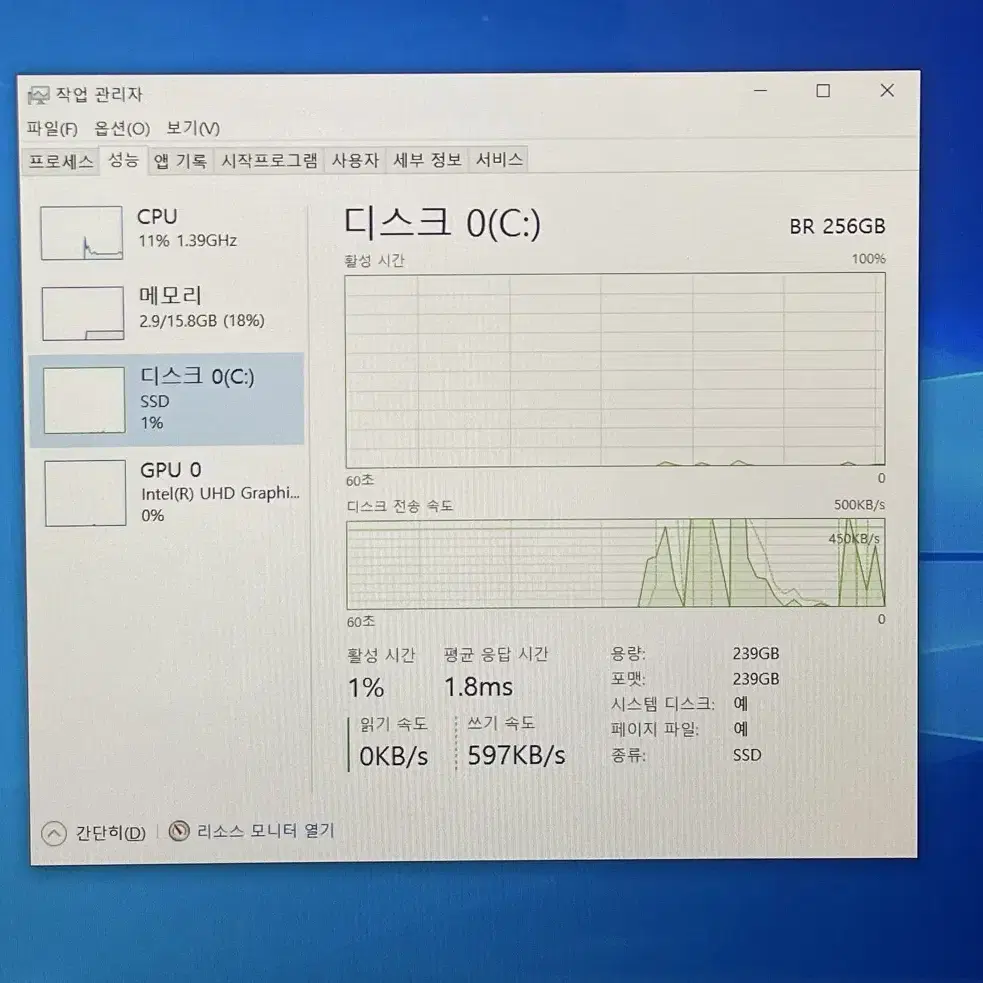
Task: Maximize the 작업 관리자 window
Action: [x=823, y=91]
